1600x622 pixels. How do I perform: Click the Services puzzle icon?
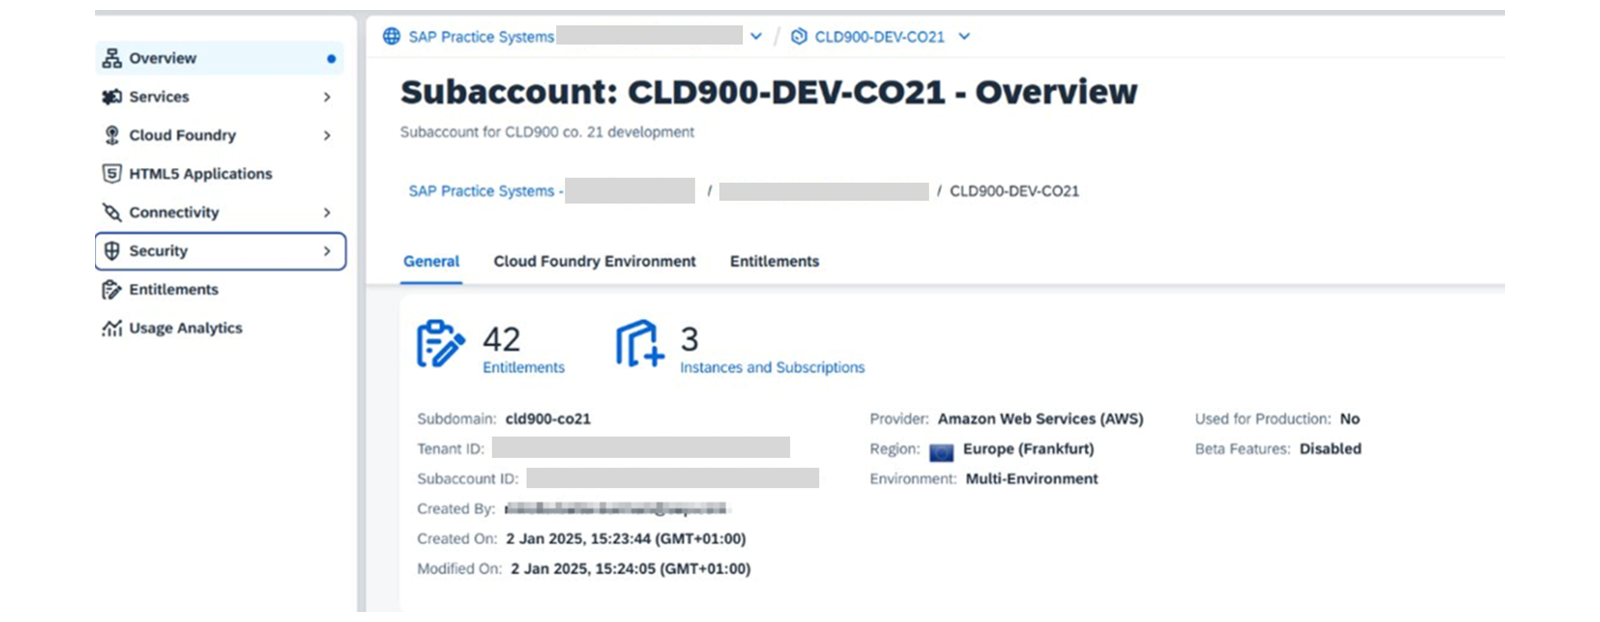pyautogui.click(x=112, y=97)
